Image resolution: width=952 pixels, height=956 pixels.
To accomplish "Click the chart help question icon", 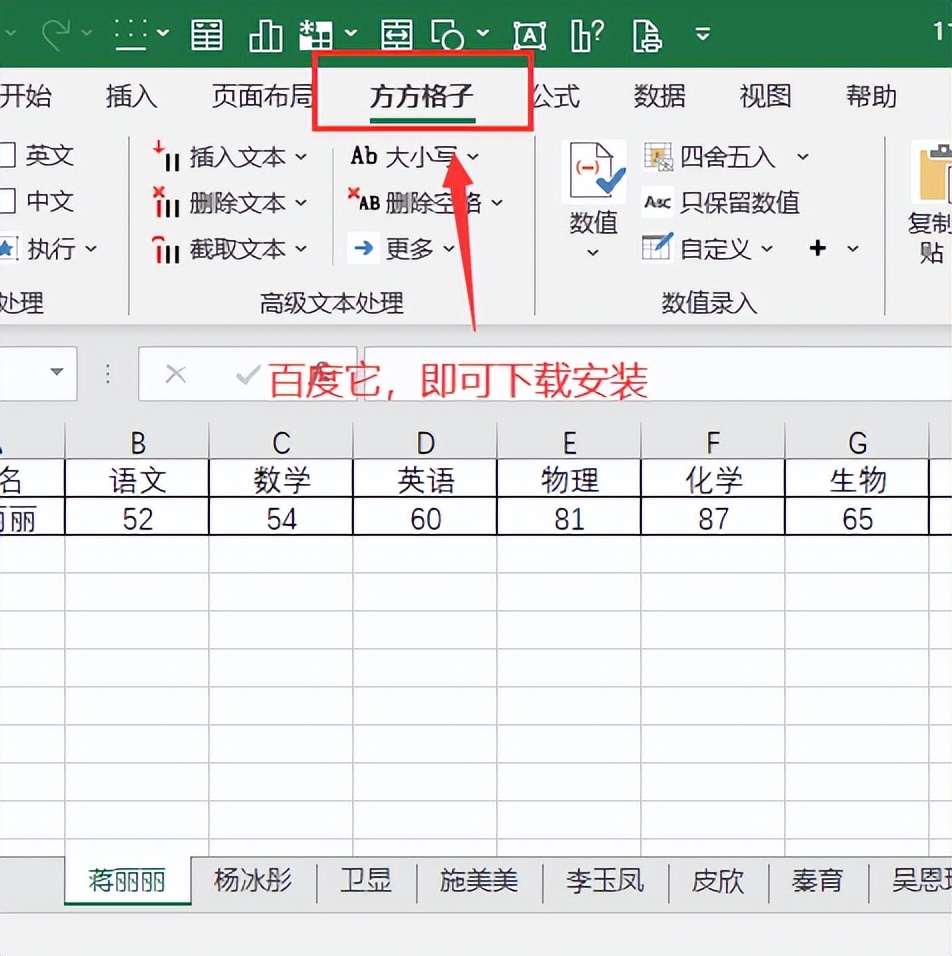I will click(x=587, y=34).
